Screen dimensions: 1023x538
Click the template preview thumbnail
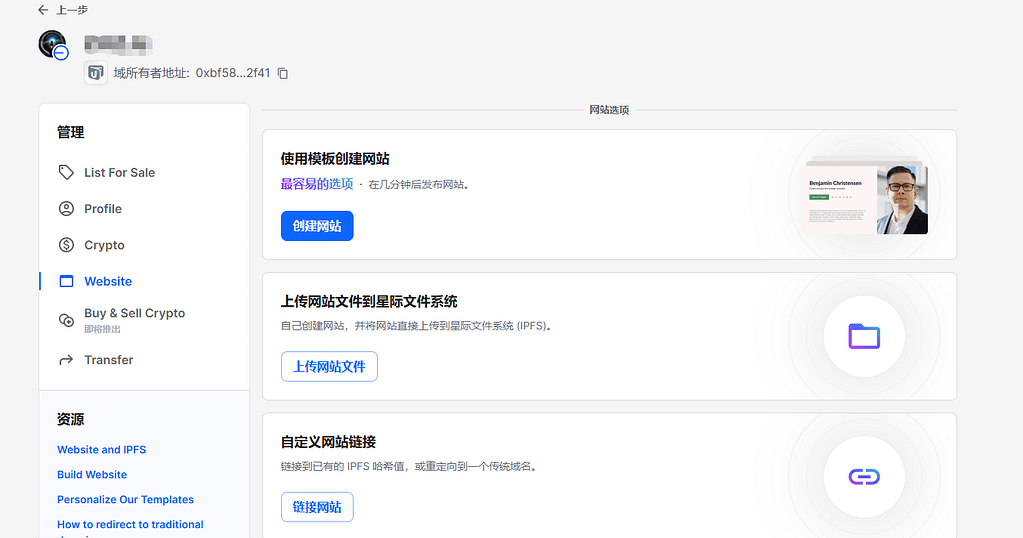pos(864,196)
